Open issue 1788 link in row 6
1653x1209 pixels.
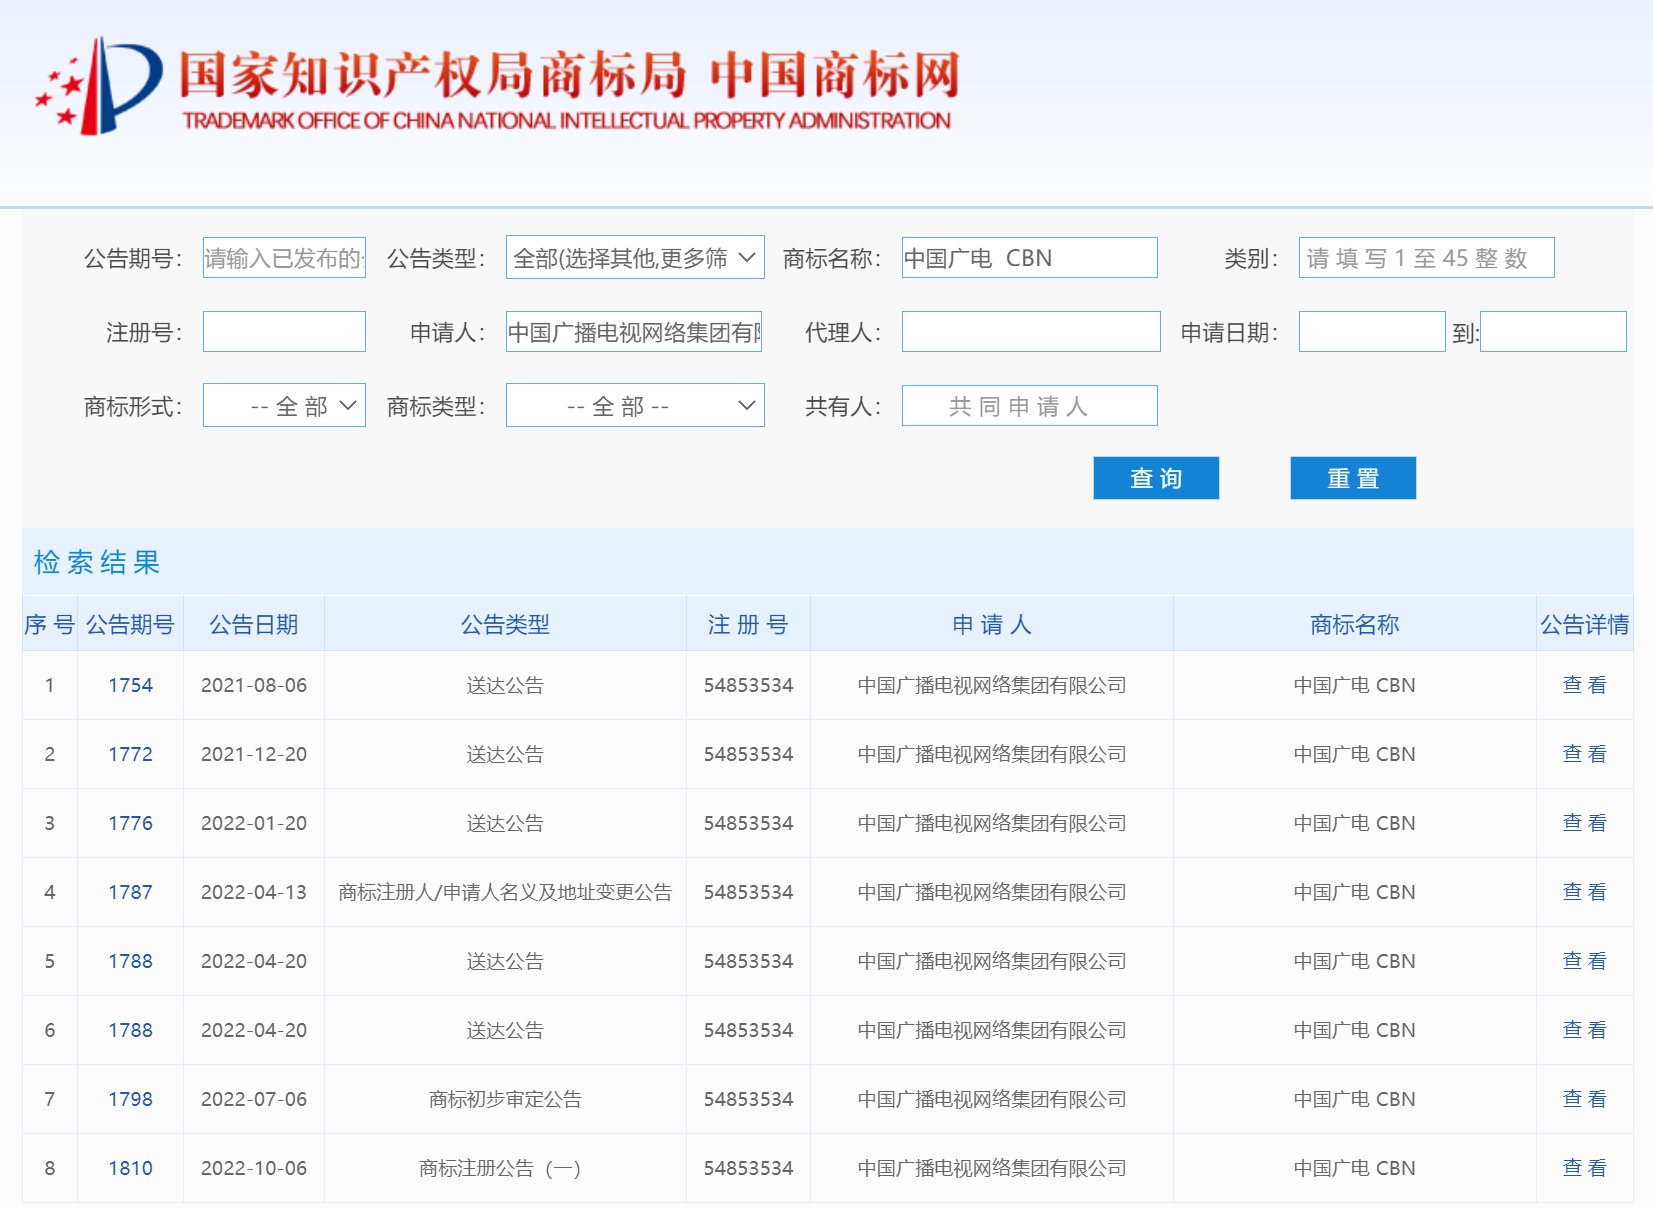pyautogui.click(x=130, y=1030)
